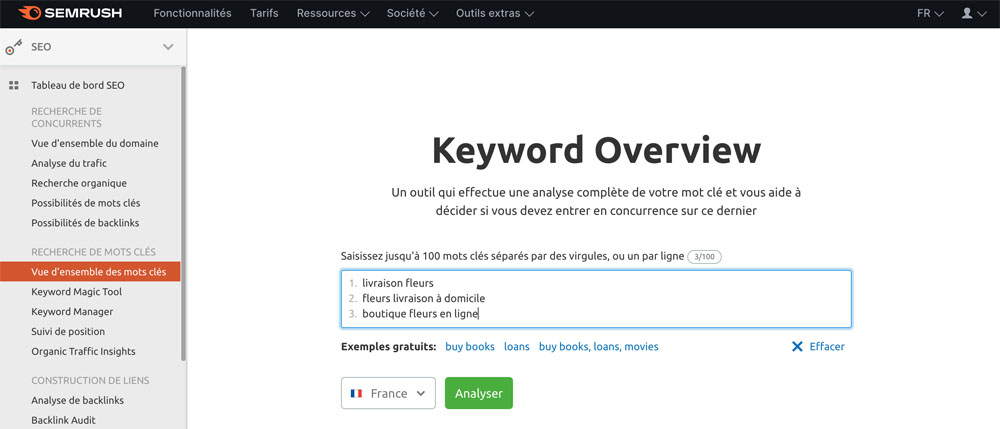Screen dimensions: 1000x429
Task: Open Keyword Magic Tool
Action: click(x=77, y=291)
